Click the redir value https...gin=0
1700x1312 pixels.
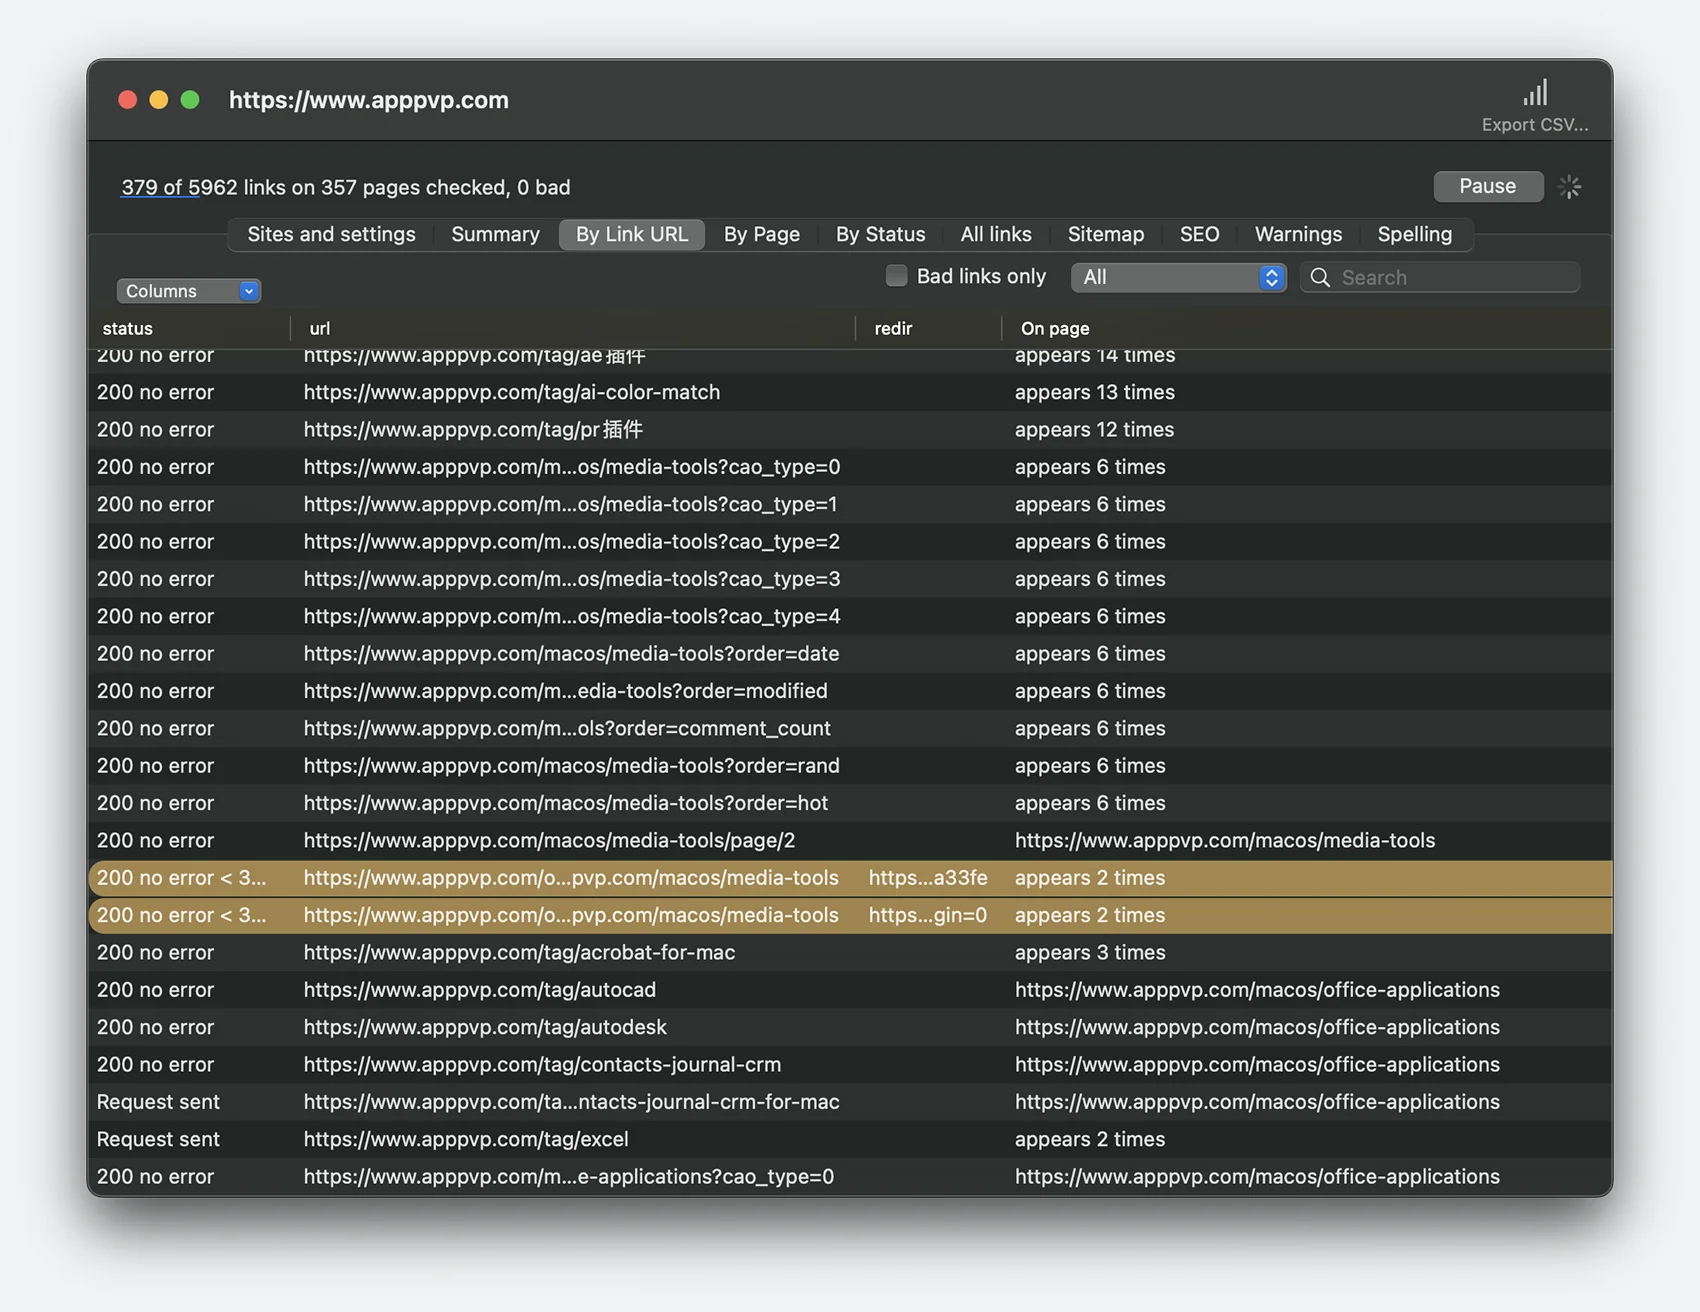click(928, 915)
